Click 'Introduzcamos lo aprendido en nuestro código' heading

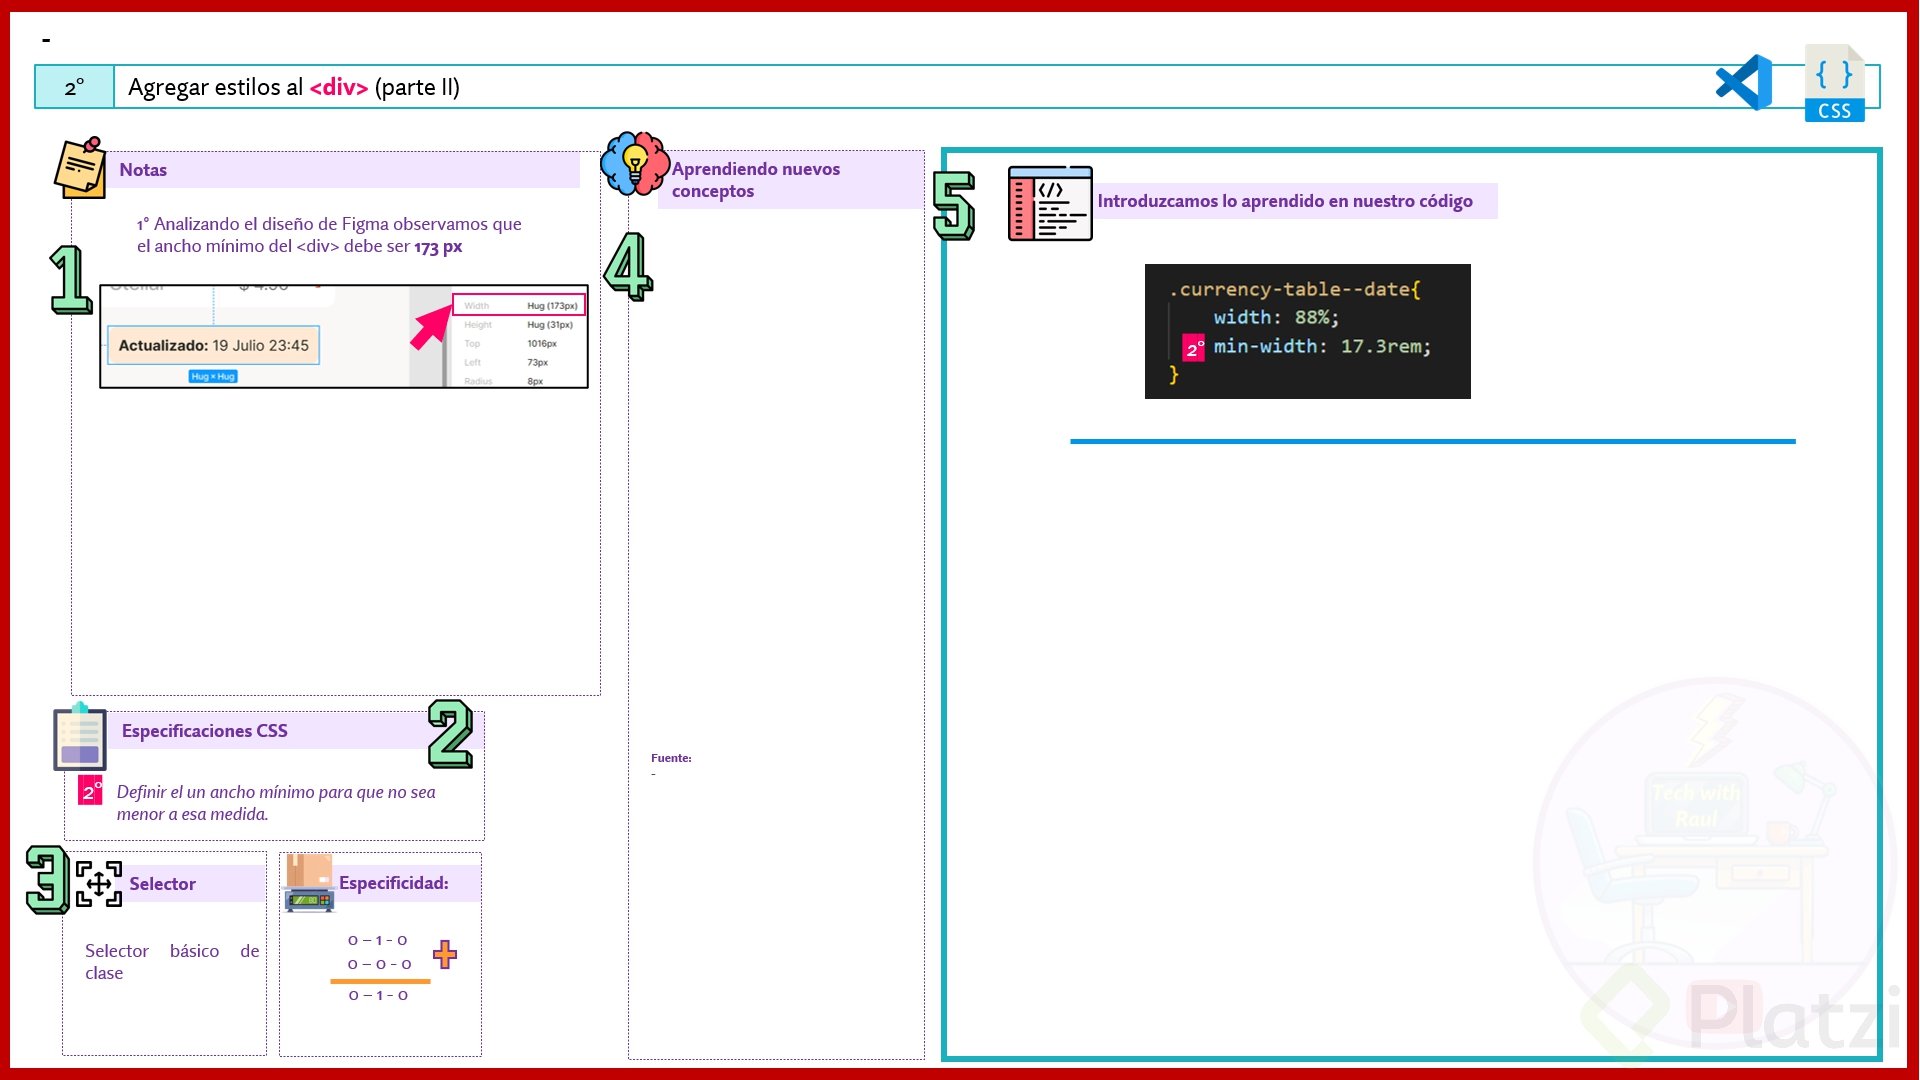tap(1285, 201)
